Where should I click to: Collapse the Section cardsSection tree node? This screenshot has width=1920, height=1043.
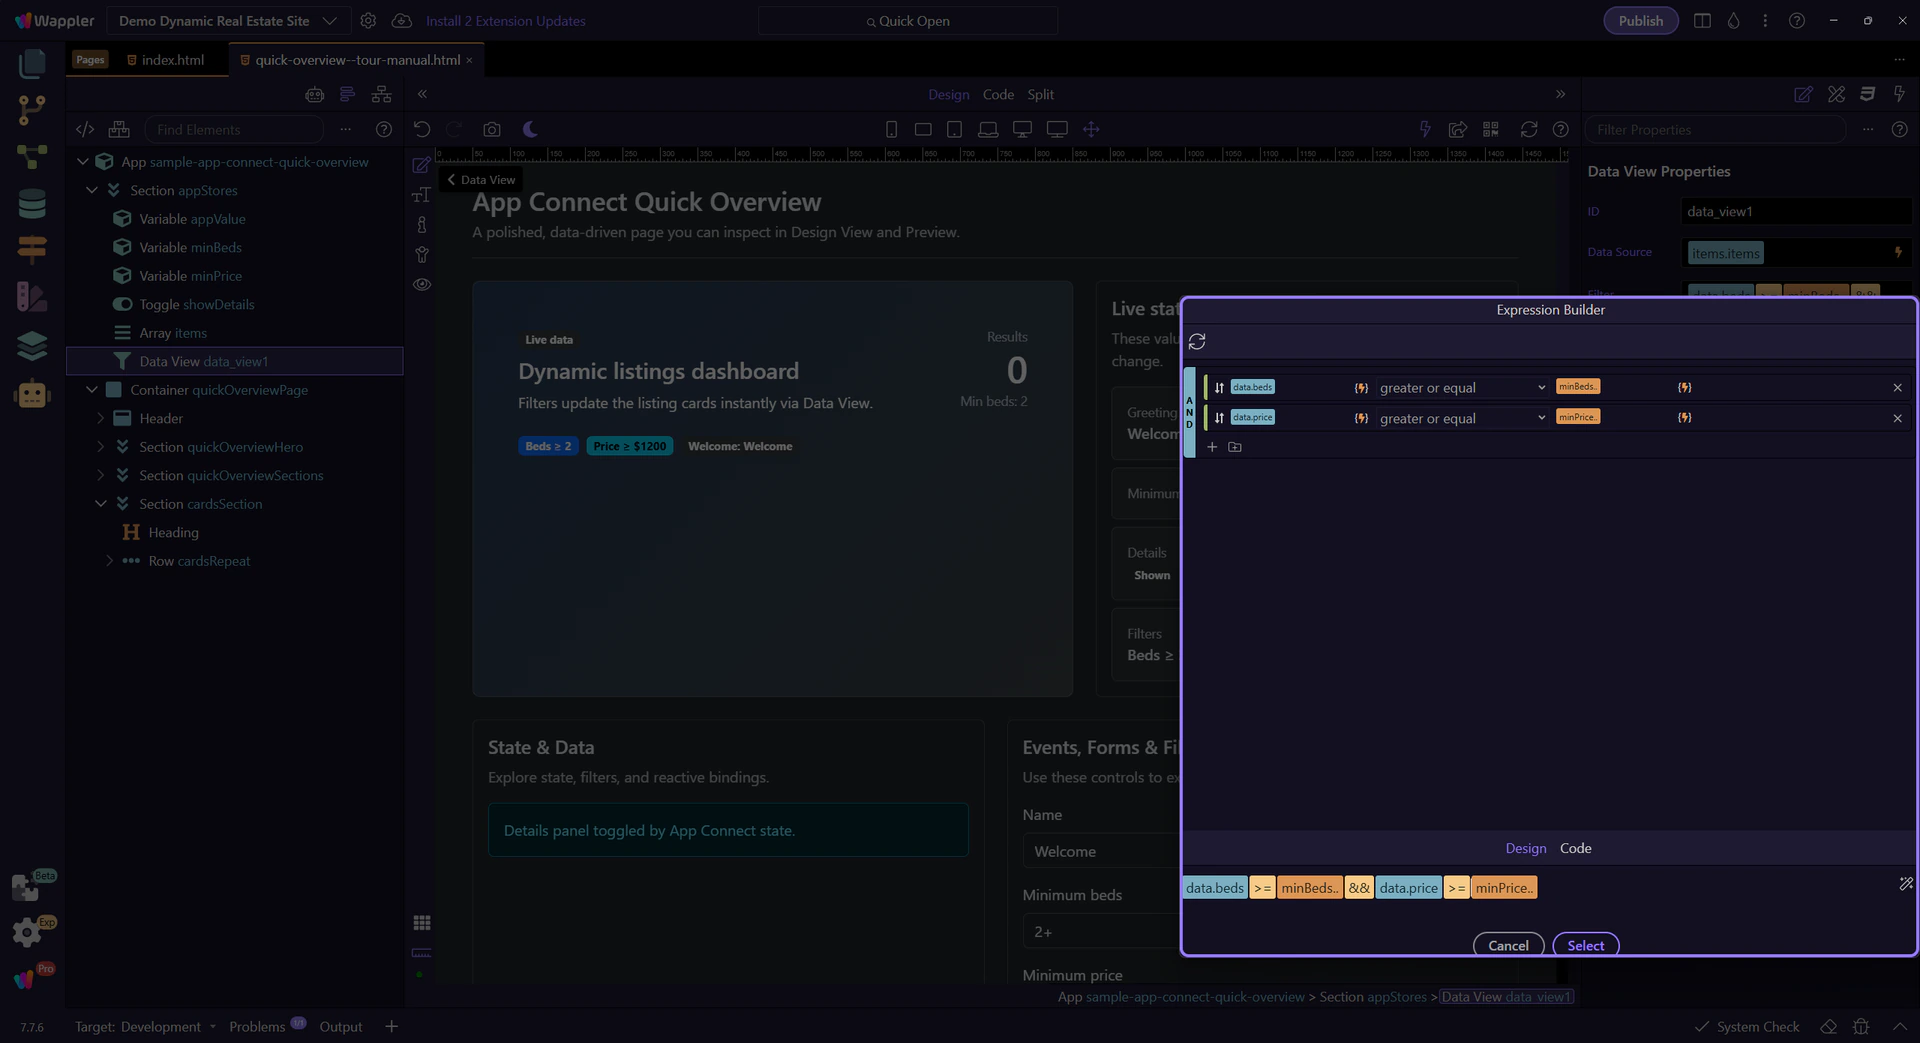pyautogui.click(x=101, y=504)
